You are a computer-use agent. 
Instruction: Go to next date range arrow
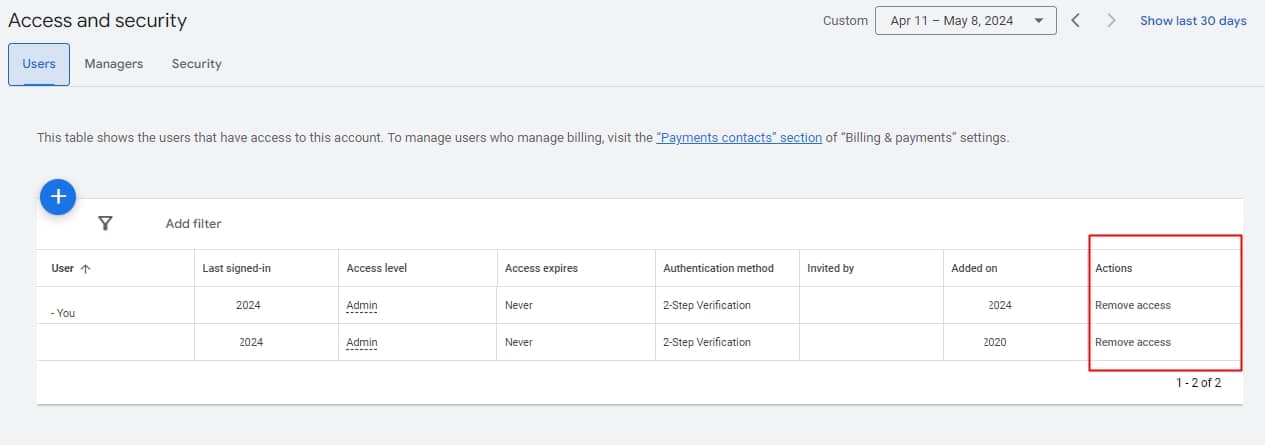pos(1111,21)
